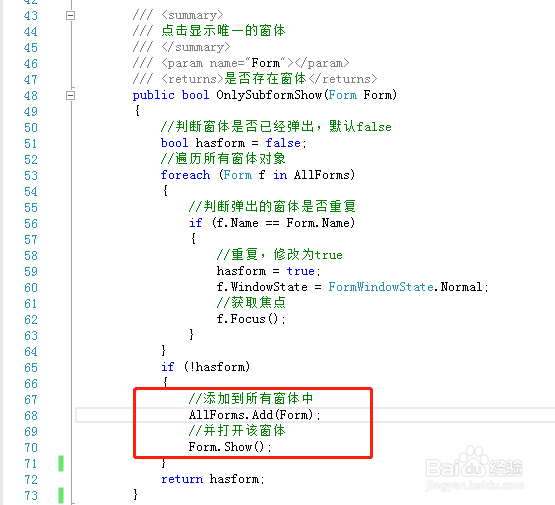Click the comment '//遍历所有窗体对象'
Screen dimensions: 555x505
pyautogui.click(x=223, y=159)
